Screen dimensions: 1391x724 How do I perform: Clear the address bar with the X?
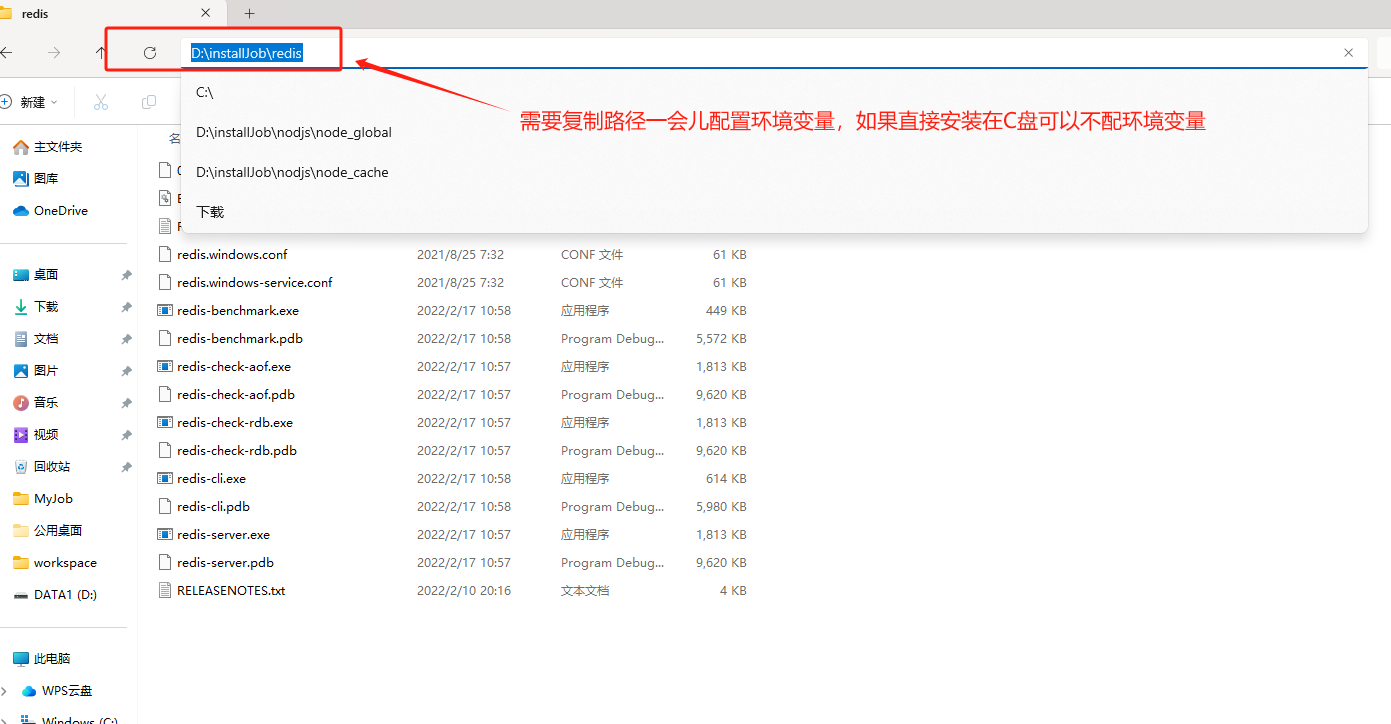1348,53
